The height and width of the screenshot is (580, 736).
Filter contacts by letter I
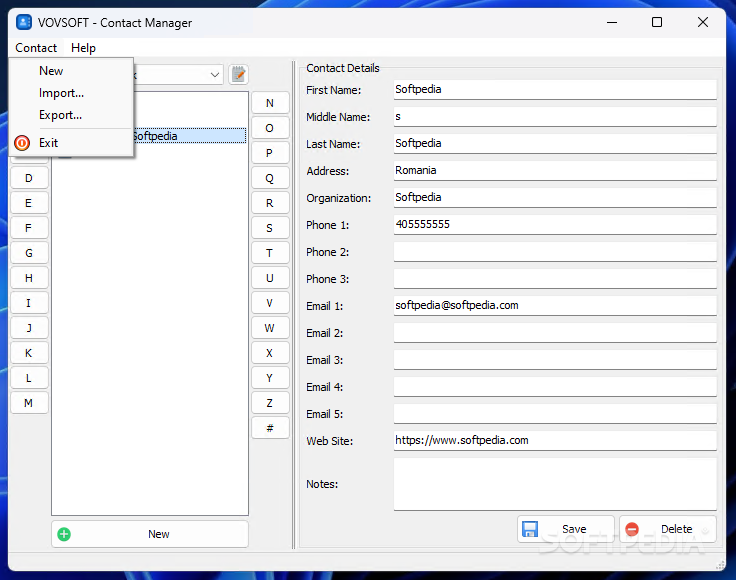[29, 303]
